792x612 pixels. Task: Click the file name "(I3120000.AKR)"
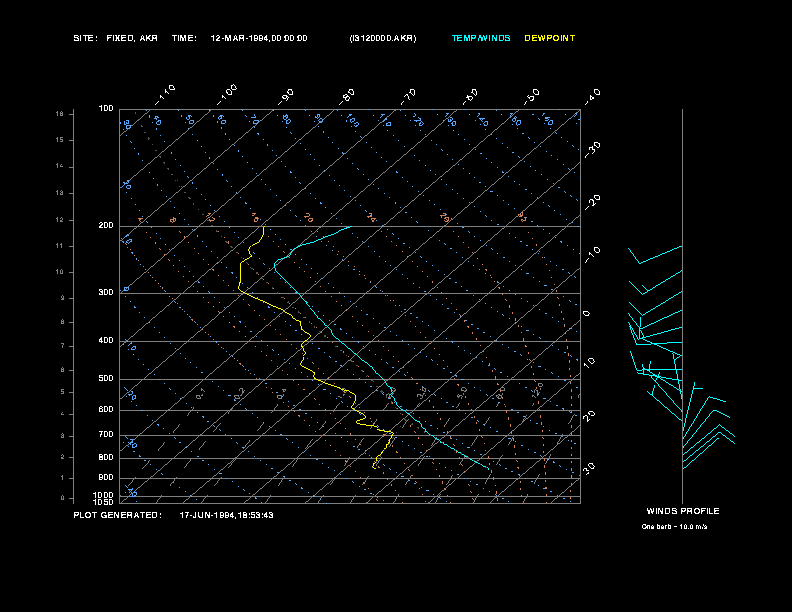tap(383, 38)
